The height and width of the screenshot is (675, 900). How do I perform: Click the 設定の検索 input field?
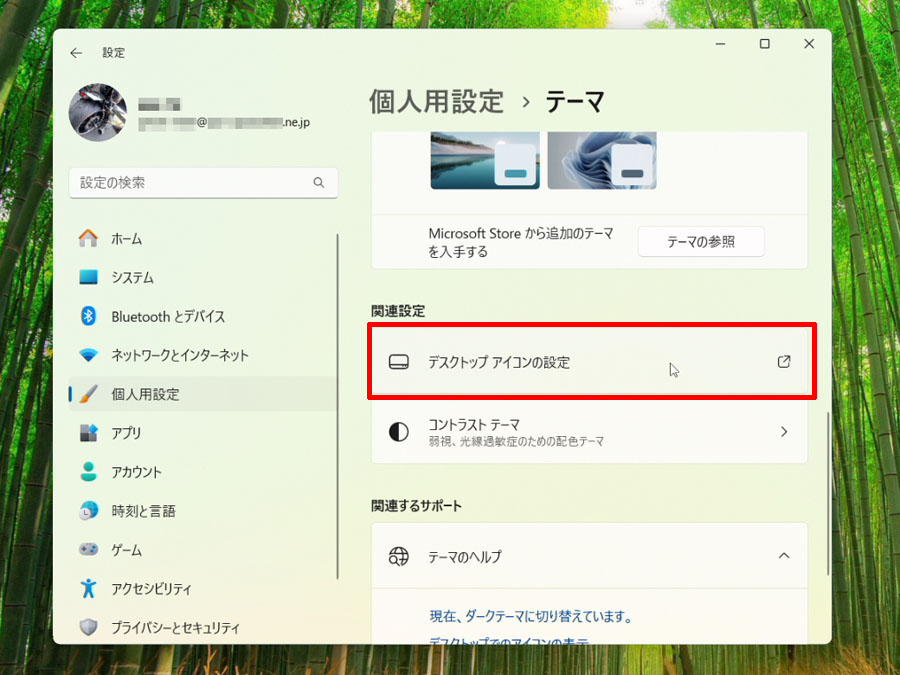click(x=204, y=183)
